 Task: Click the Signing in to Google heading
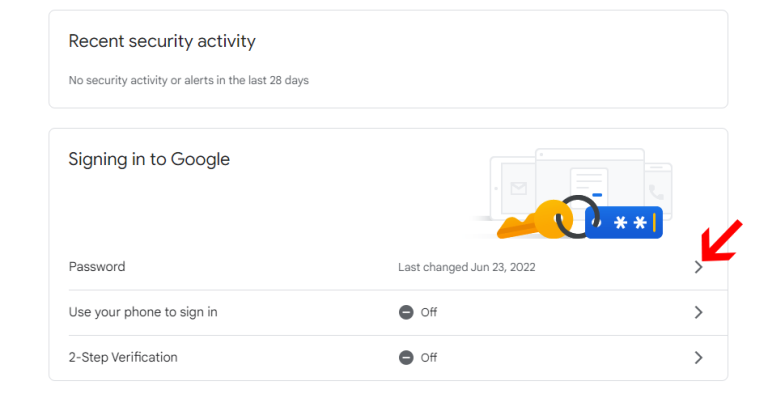(x=149, y=159)
